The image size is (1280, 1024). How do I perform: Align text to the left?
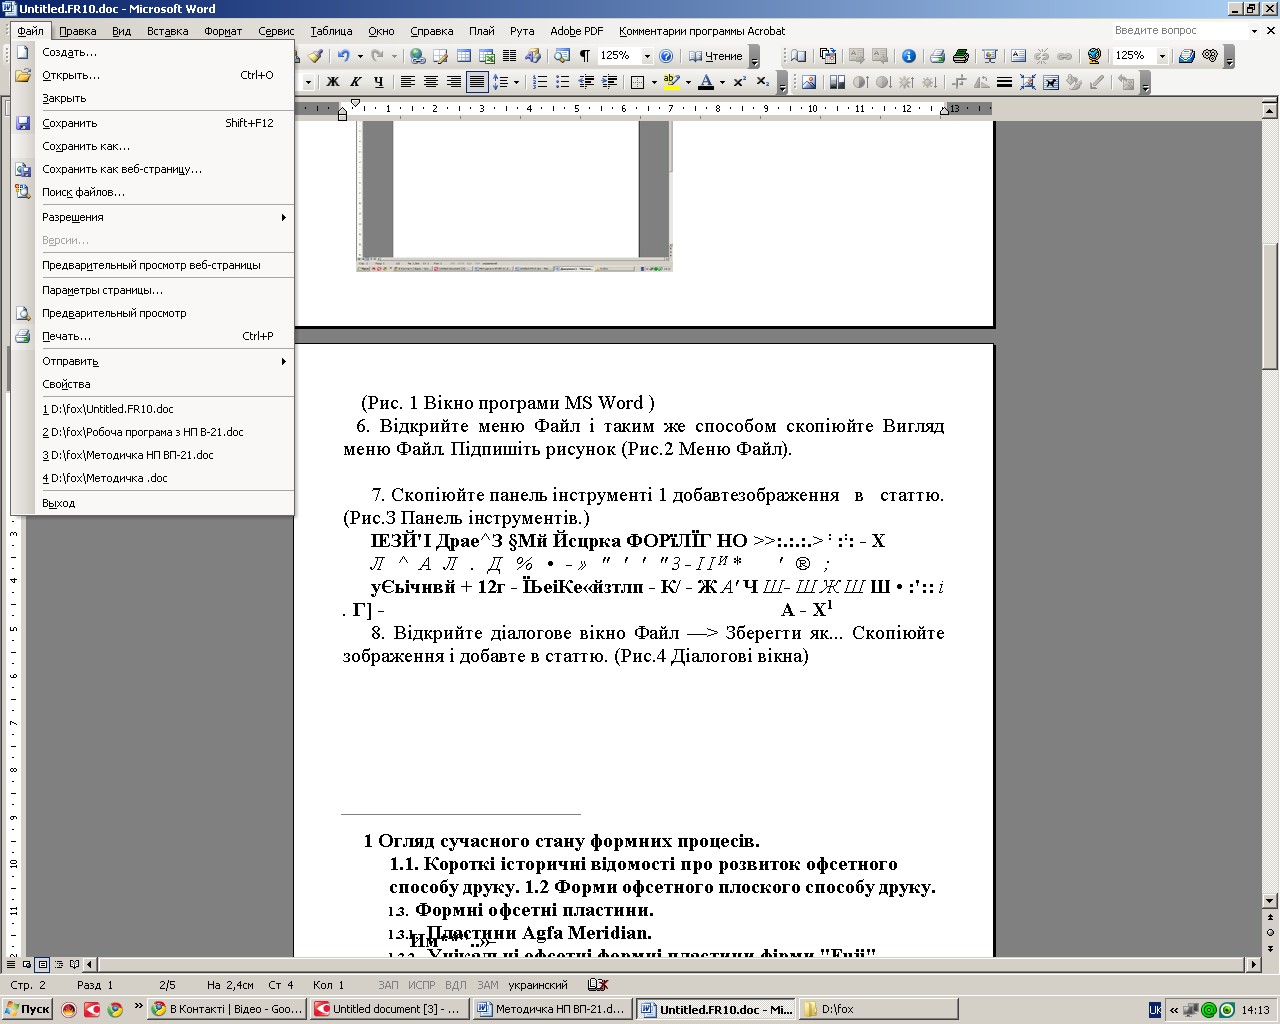pyautogui.click(x=408, y=82)
